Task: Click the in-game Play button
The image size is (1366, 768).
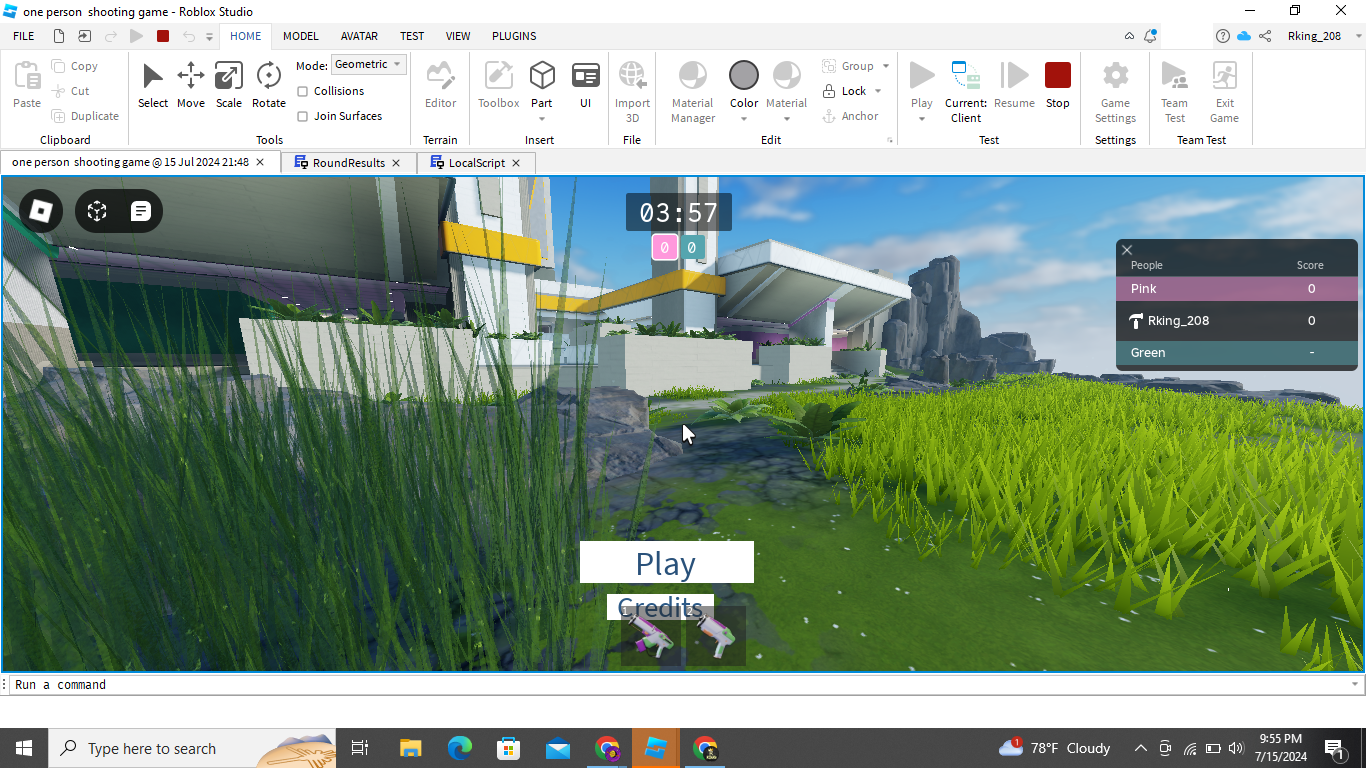Action: 666,562
